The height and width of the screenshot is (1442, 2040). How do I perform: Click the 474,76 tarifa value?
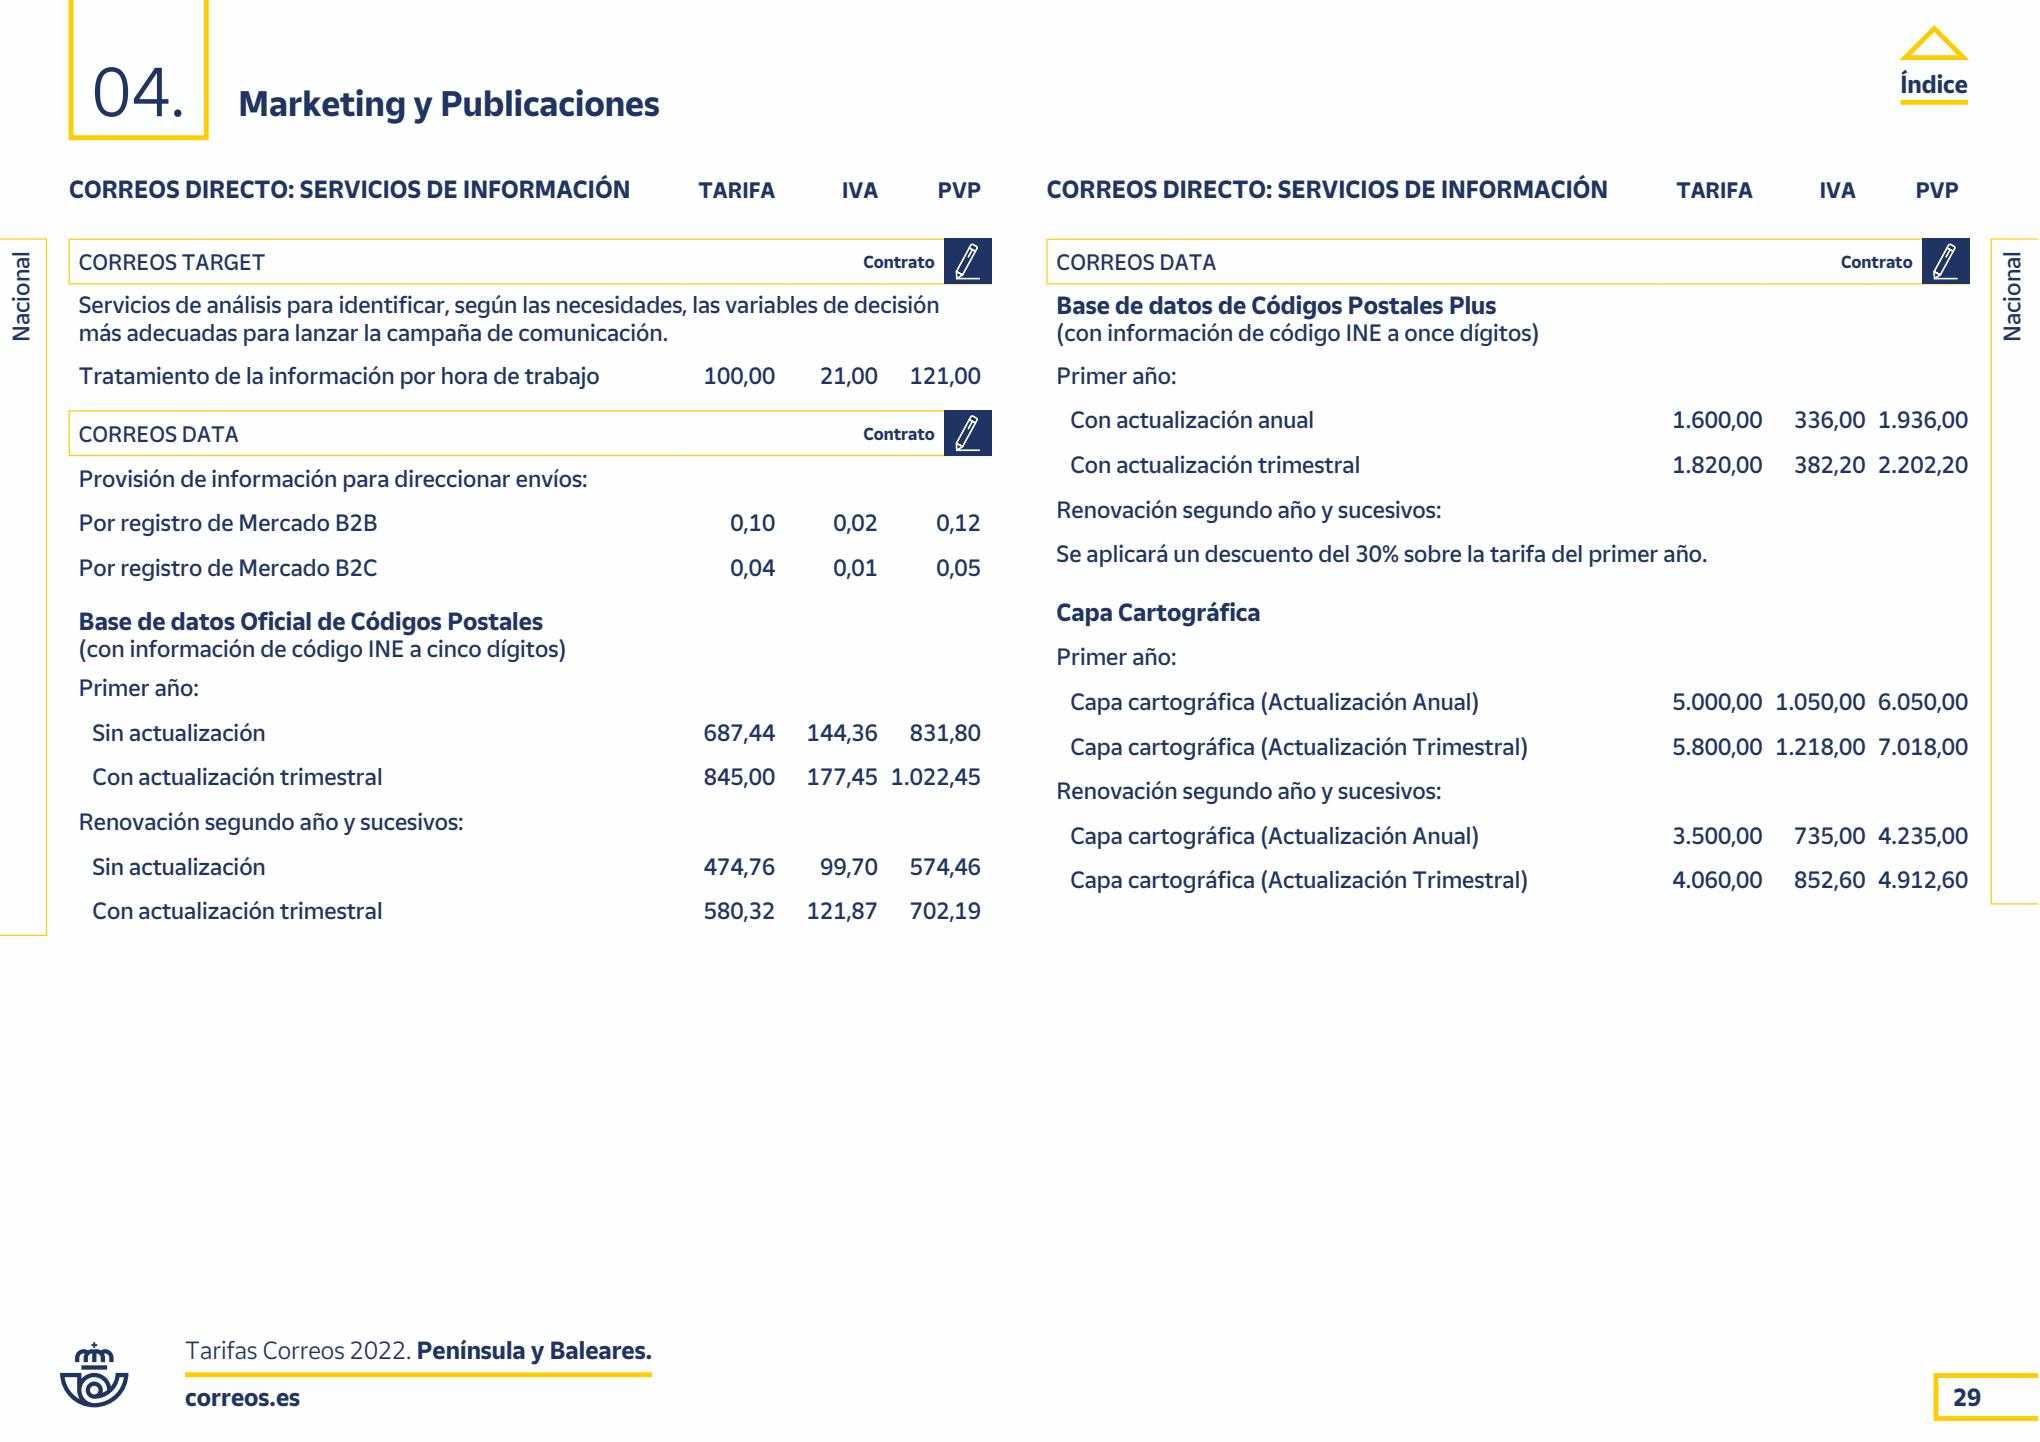tap(739, 867)
